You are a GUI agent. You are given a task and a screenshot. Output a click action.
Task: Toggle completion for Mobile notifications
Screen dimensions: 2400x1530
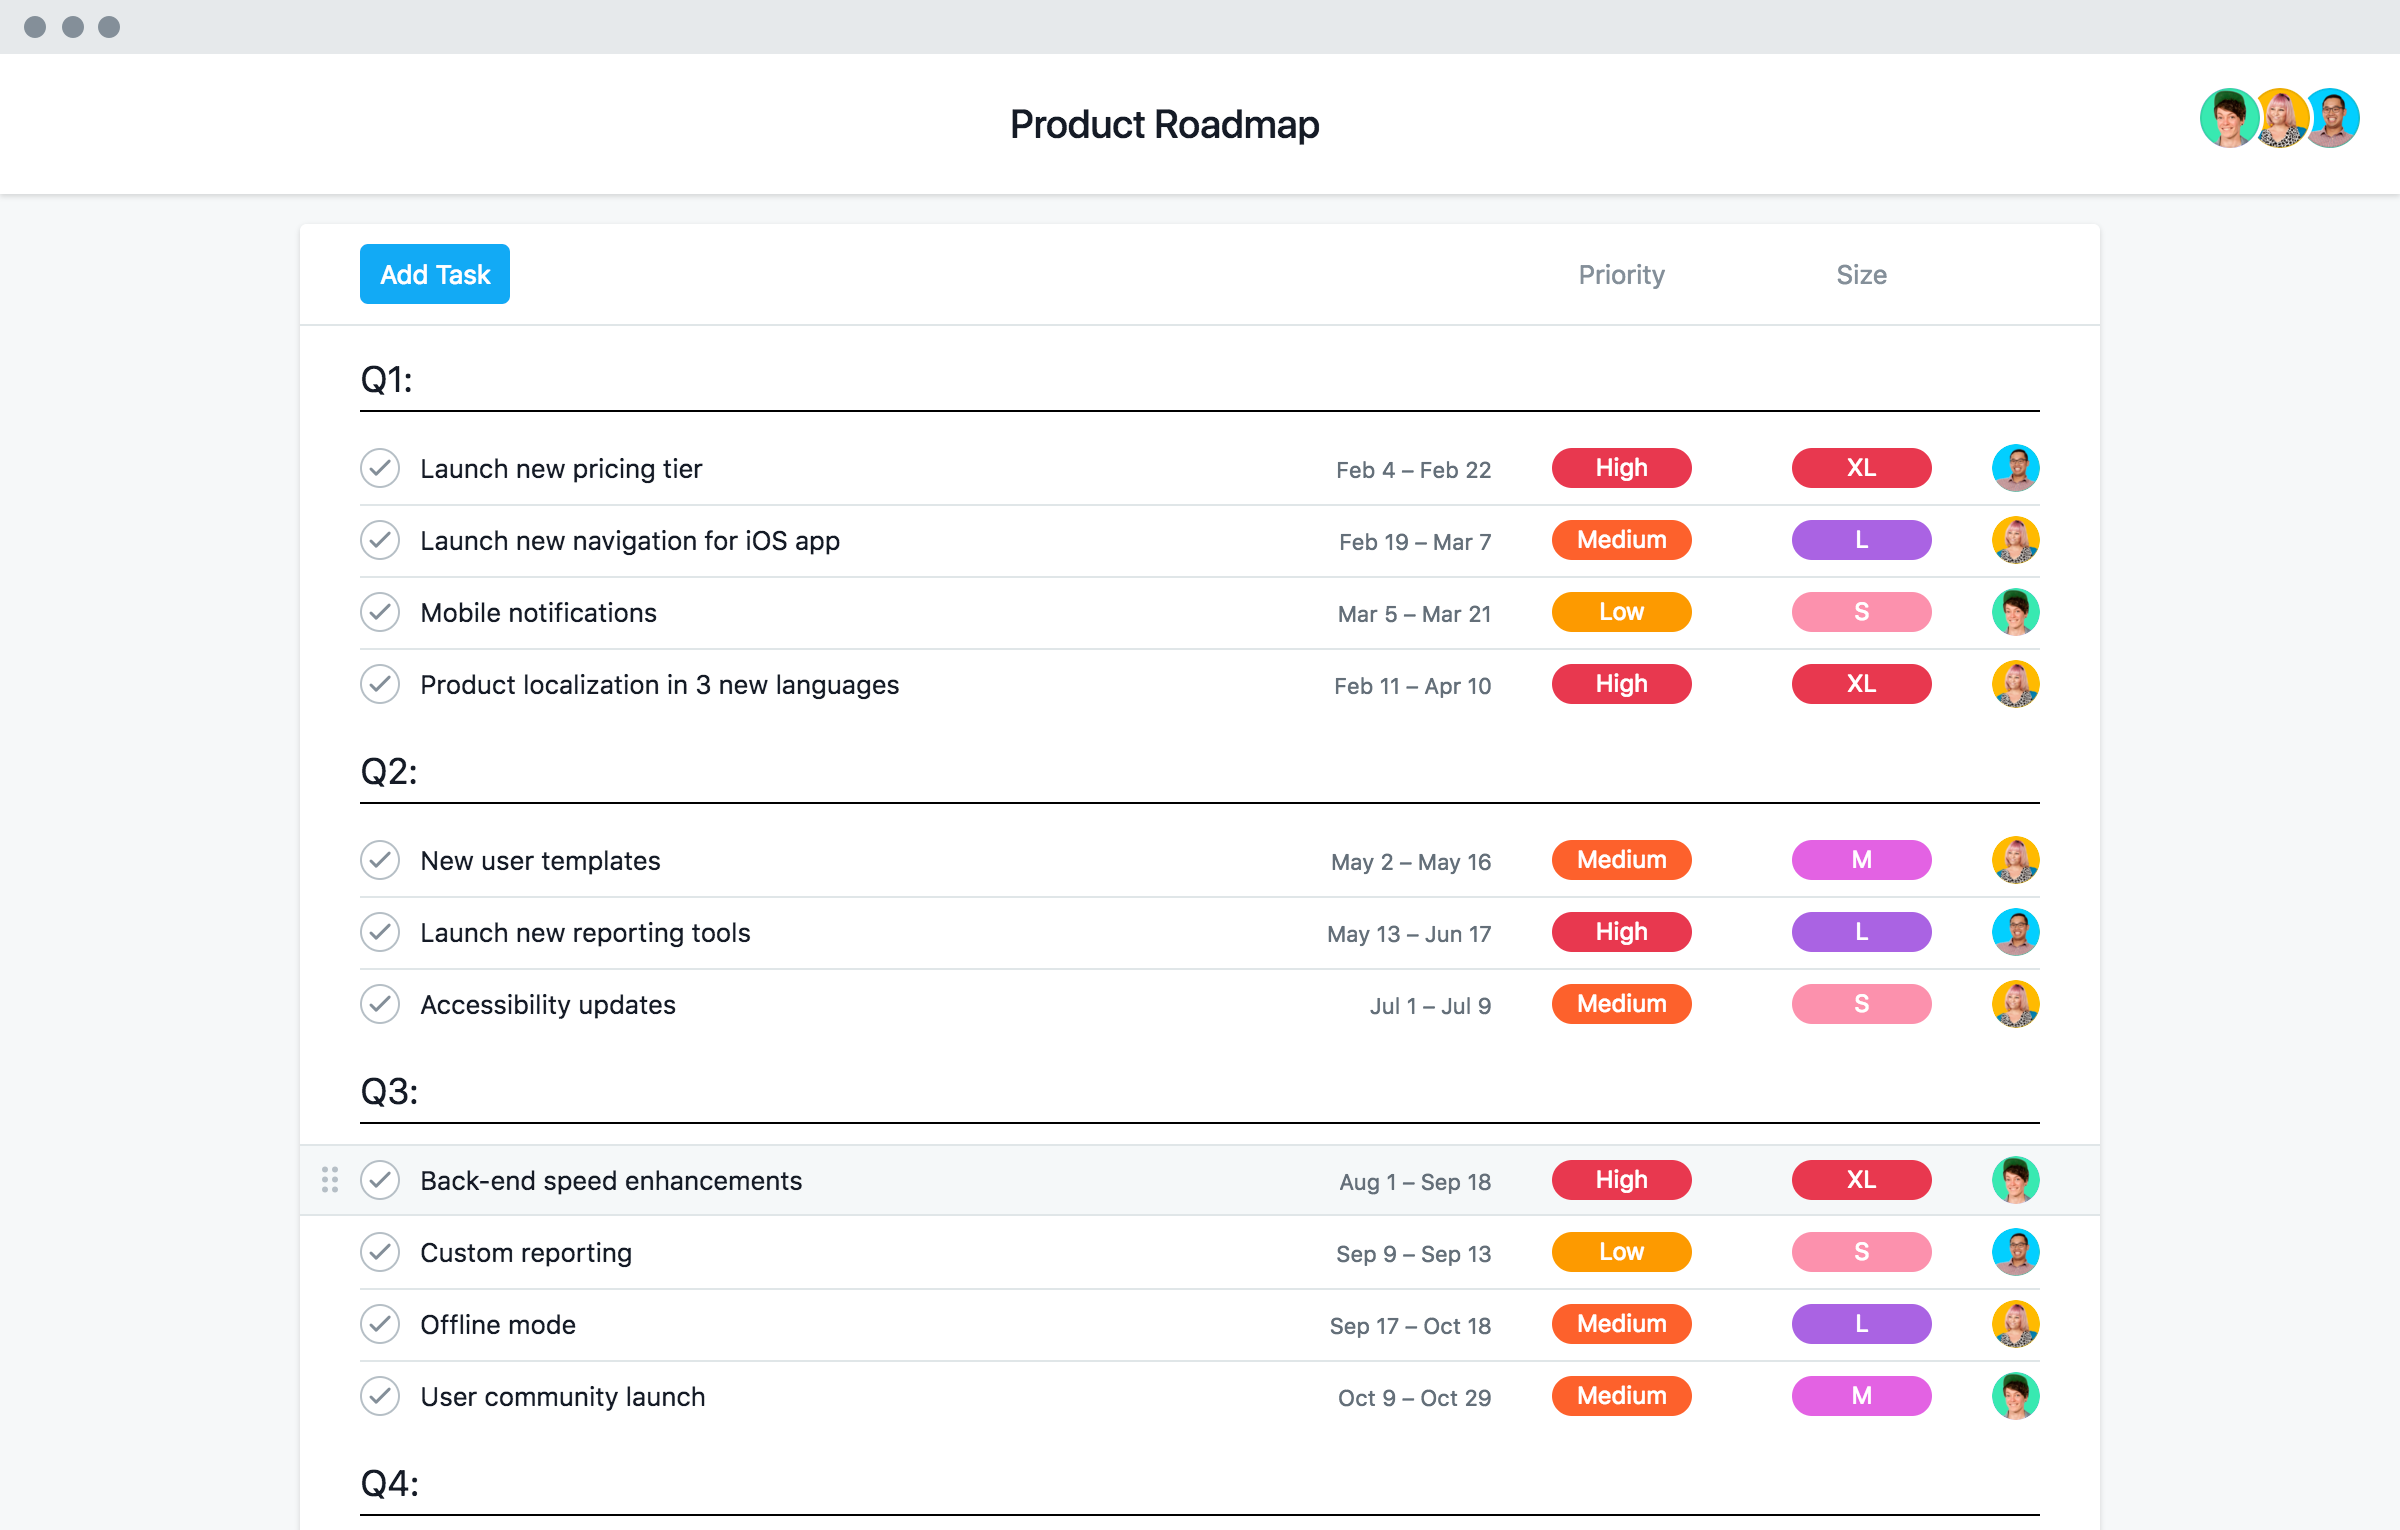tap(381, 612)
